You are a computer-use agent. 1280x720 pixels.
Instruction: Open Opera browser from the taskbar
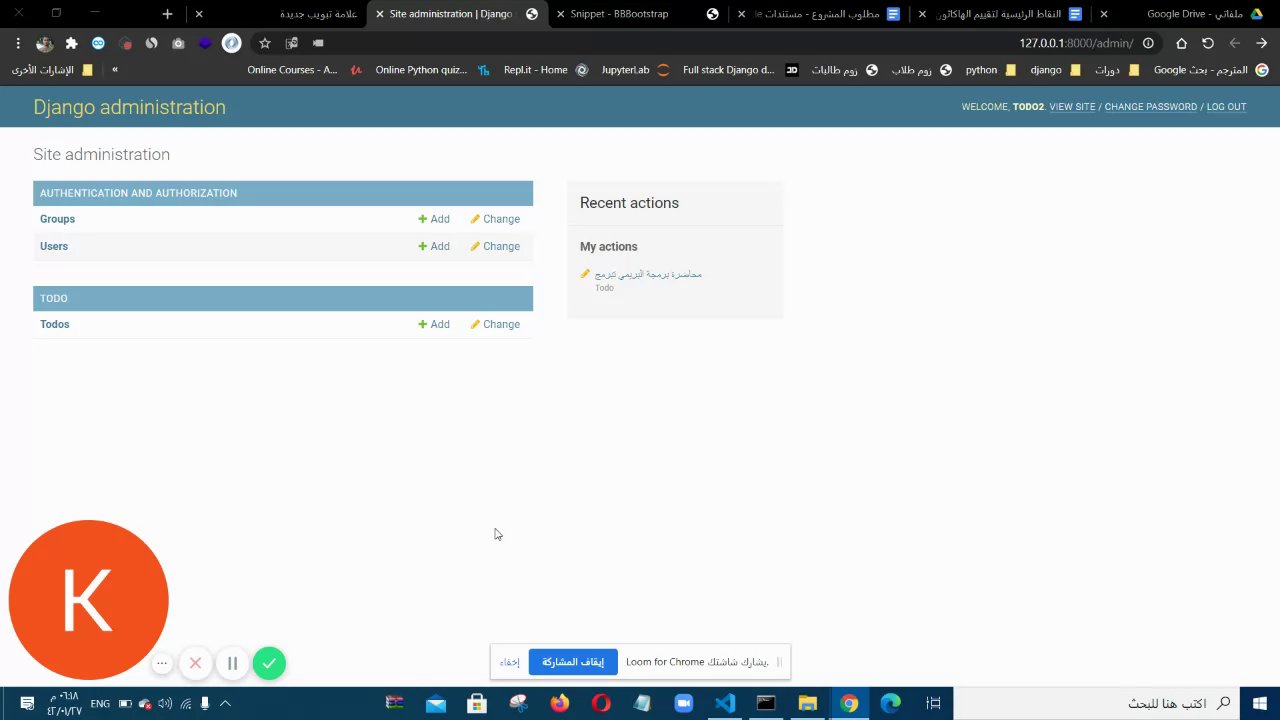(x=601, y=704)
